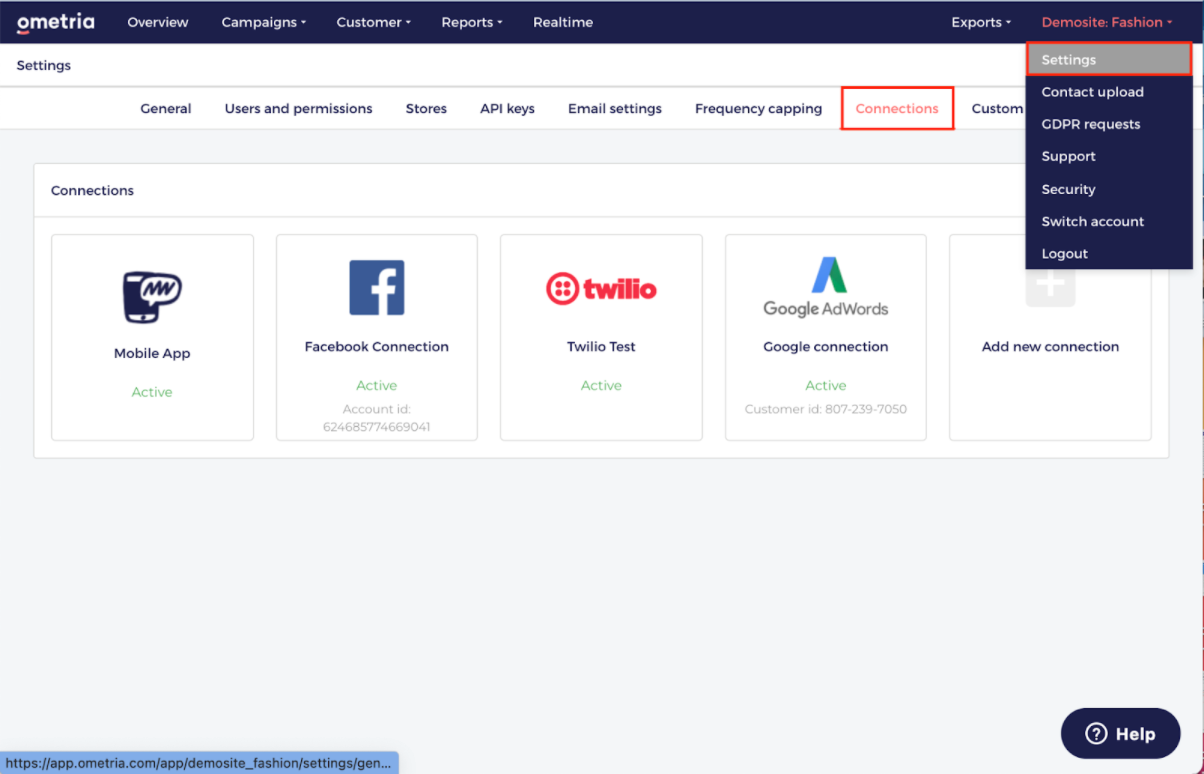
Task: Open the Twilio Test connection title
Action: pos(601,346)
